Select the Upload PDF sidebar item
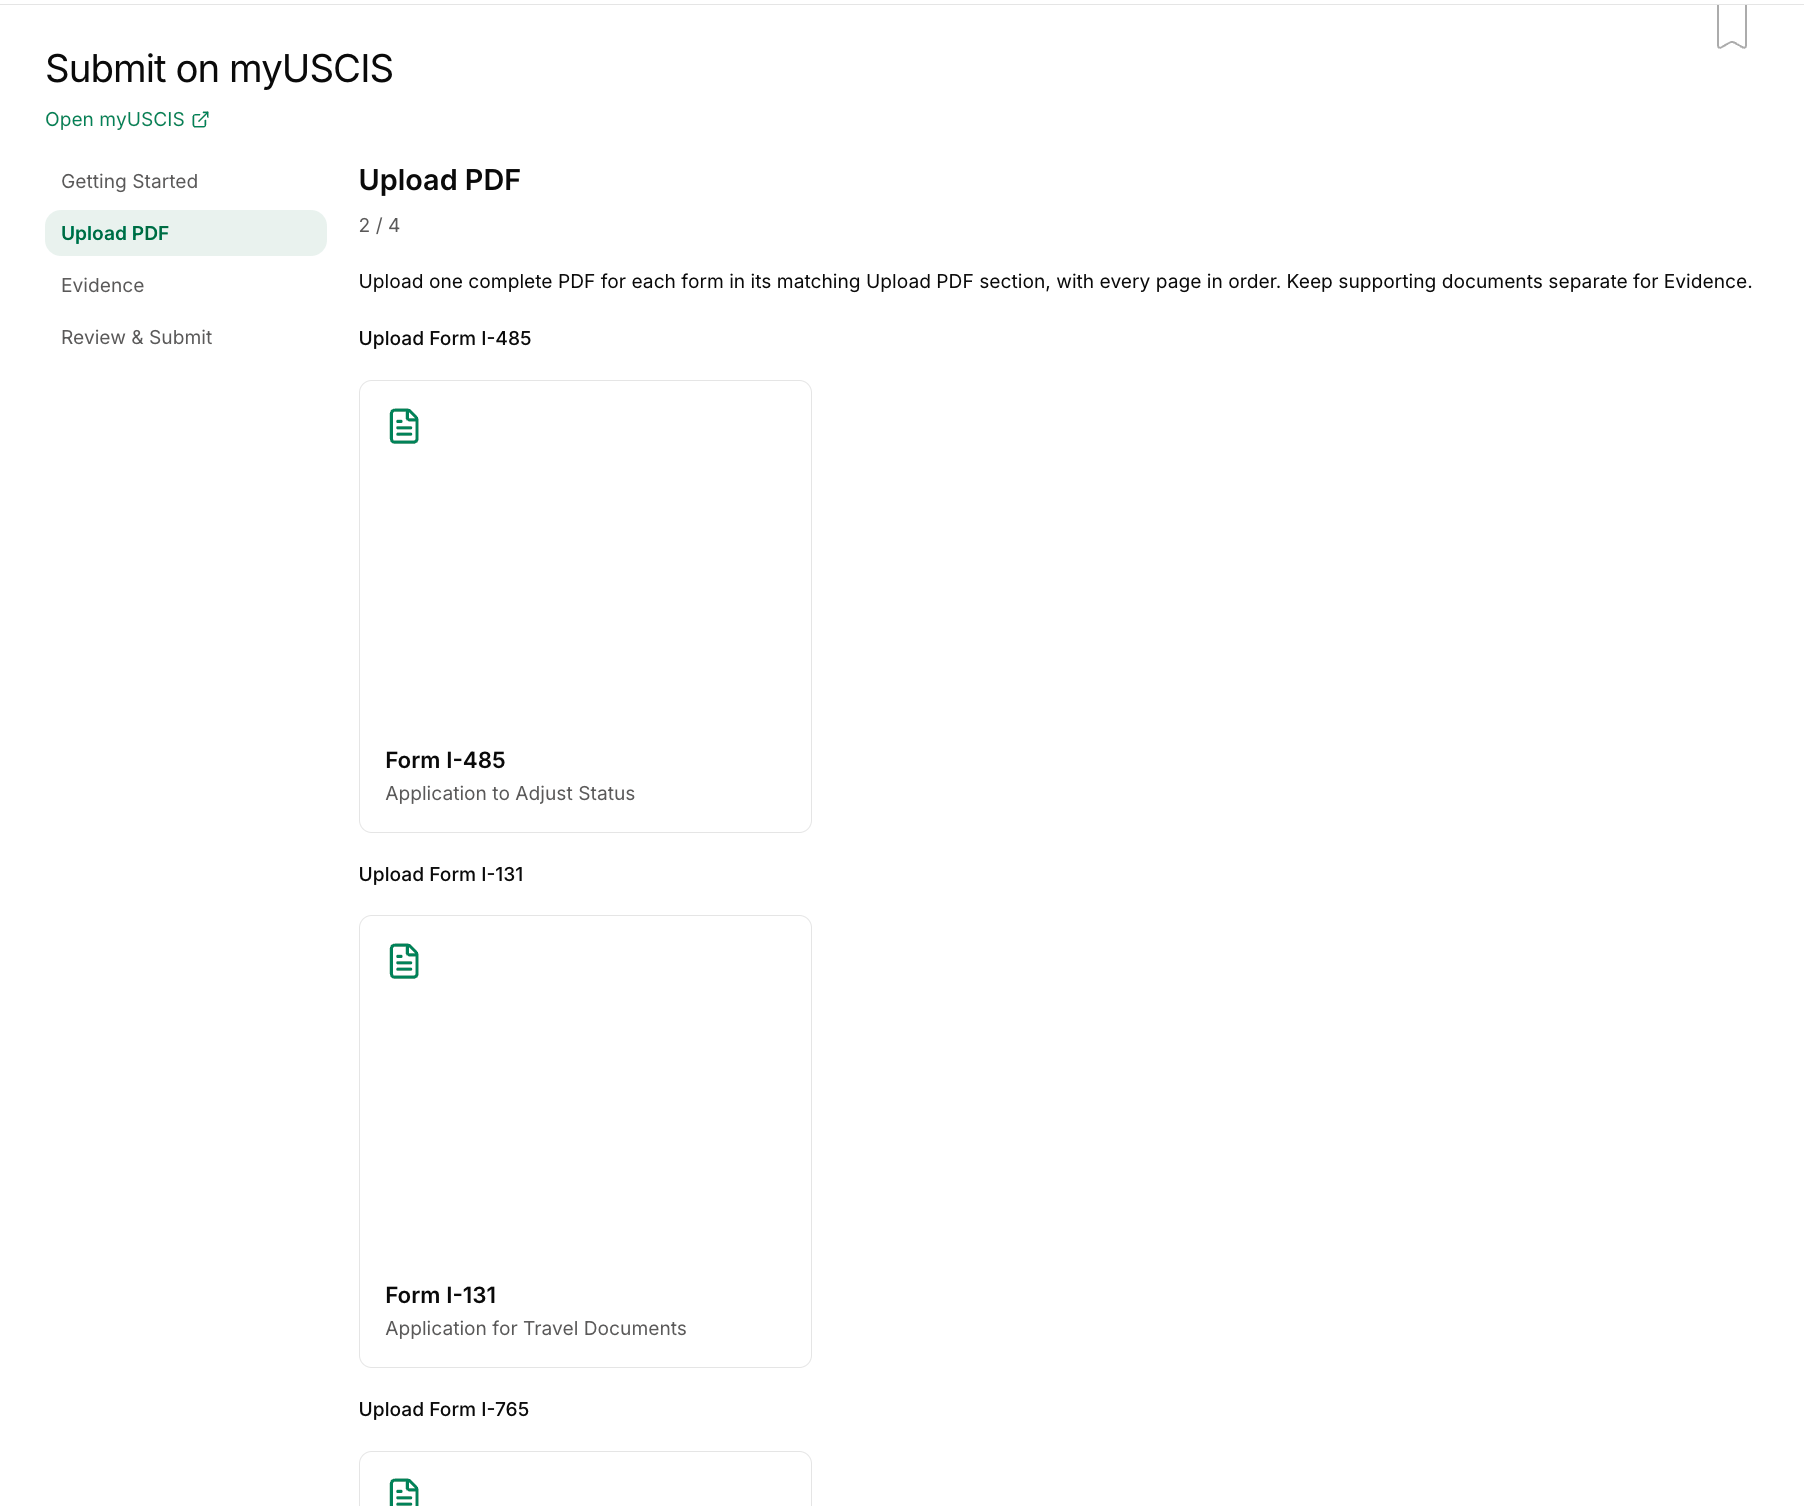The width and height of the screenshot is (1804, 1506). pos(186,233)
